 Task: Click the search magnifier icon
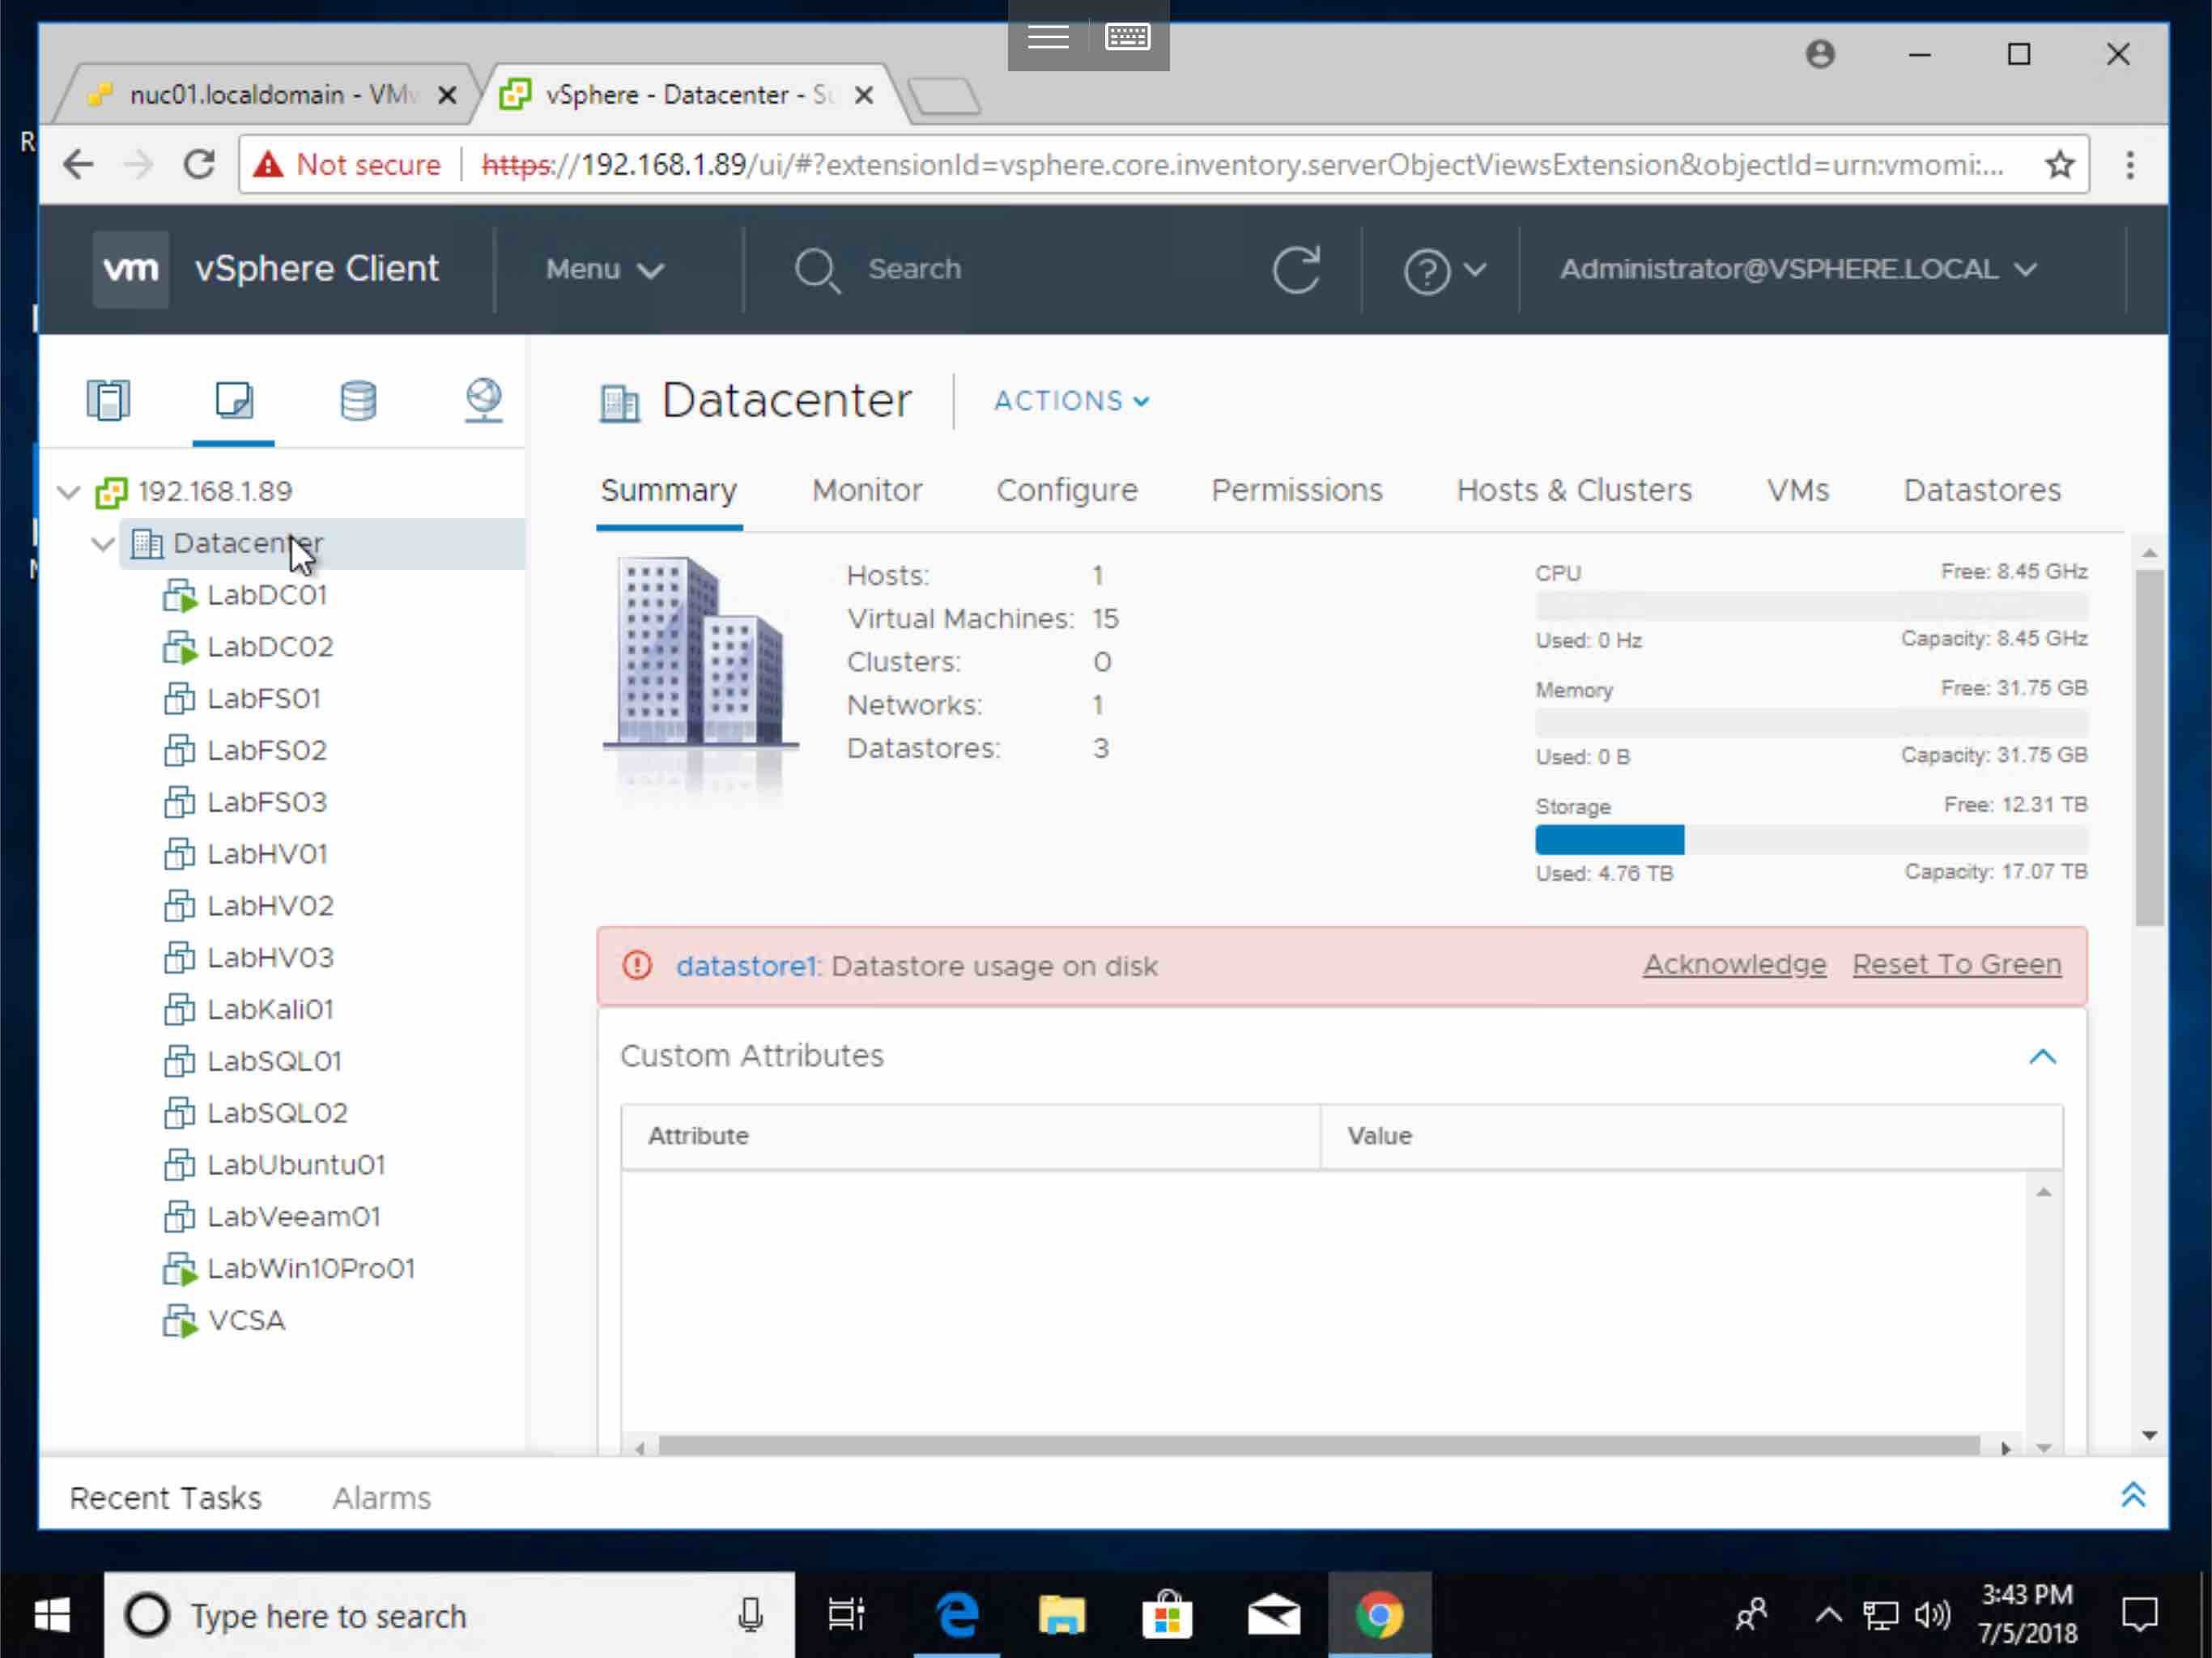coord(817,270)
